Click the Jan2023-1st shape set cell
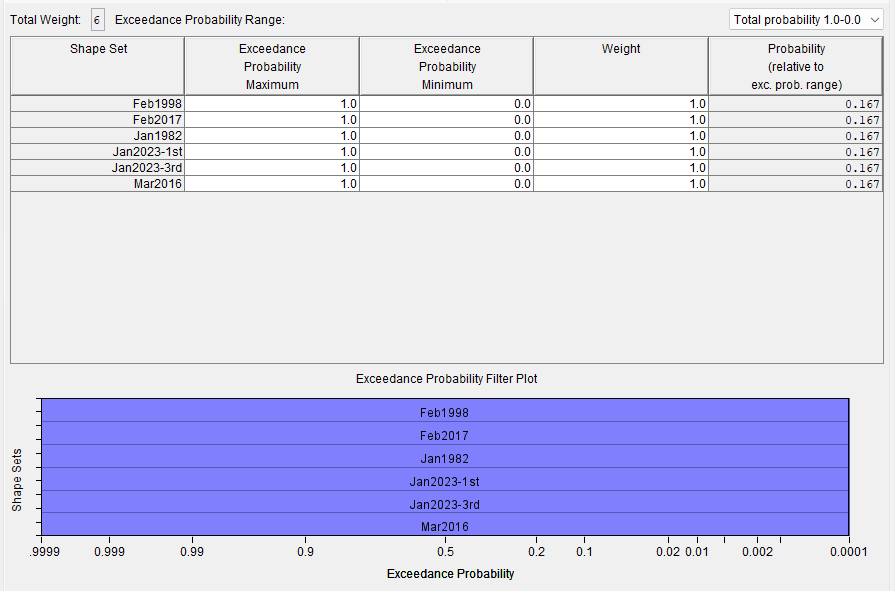 [98, 152]
